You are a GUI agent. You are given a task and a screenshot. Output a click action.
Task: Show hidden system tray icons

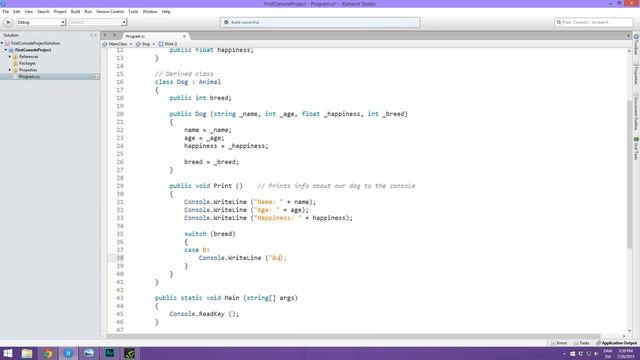point(564,354)
